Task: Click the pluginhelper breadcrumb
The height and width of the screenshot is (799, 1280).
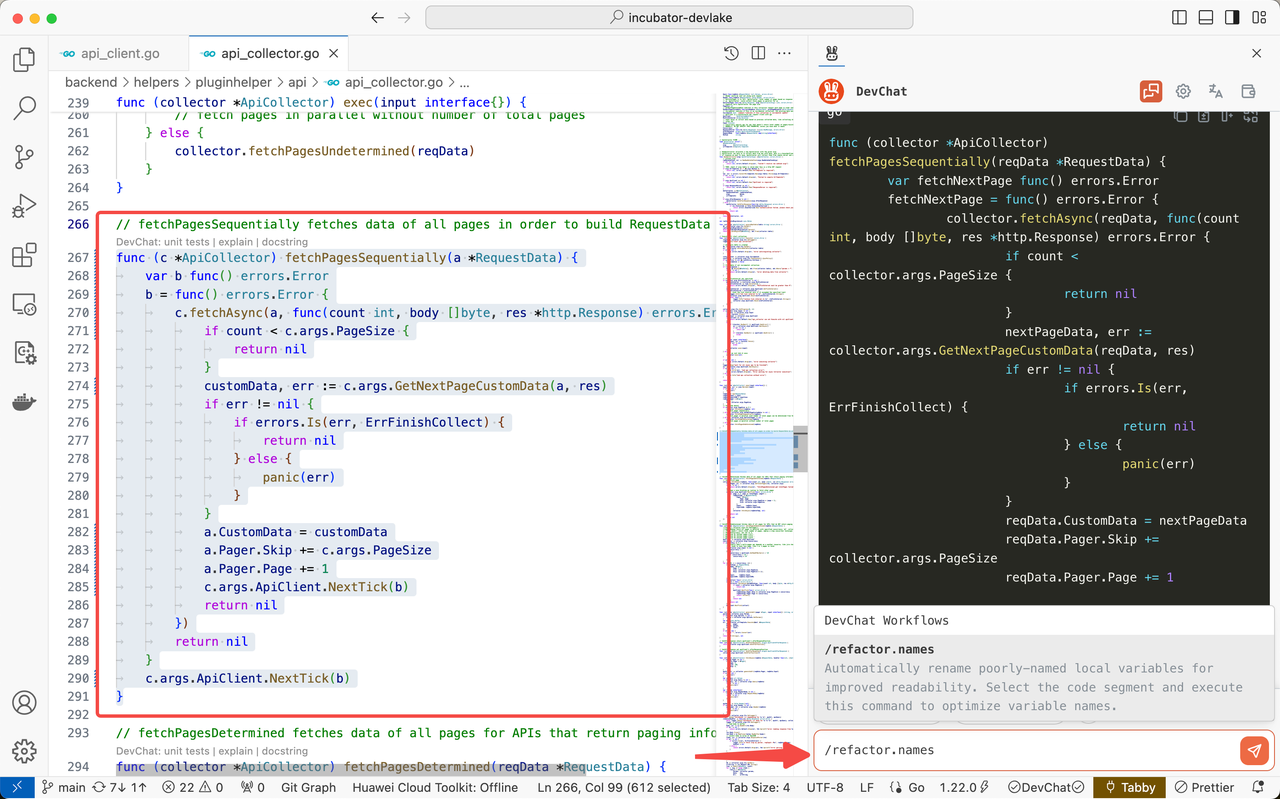Action: pos(234,82)
